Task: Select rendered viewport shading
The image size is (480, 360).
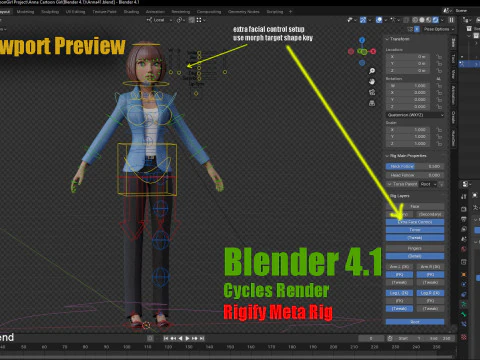Action: (x=435, y=20)
